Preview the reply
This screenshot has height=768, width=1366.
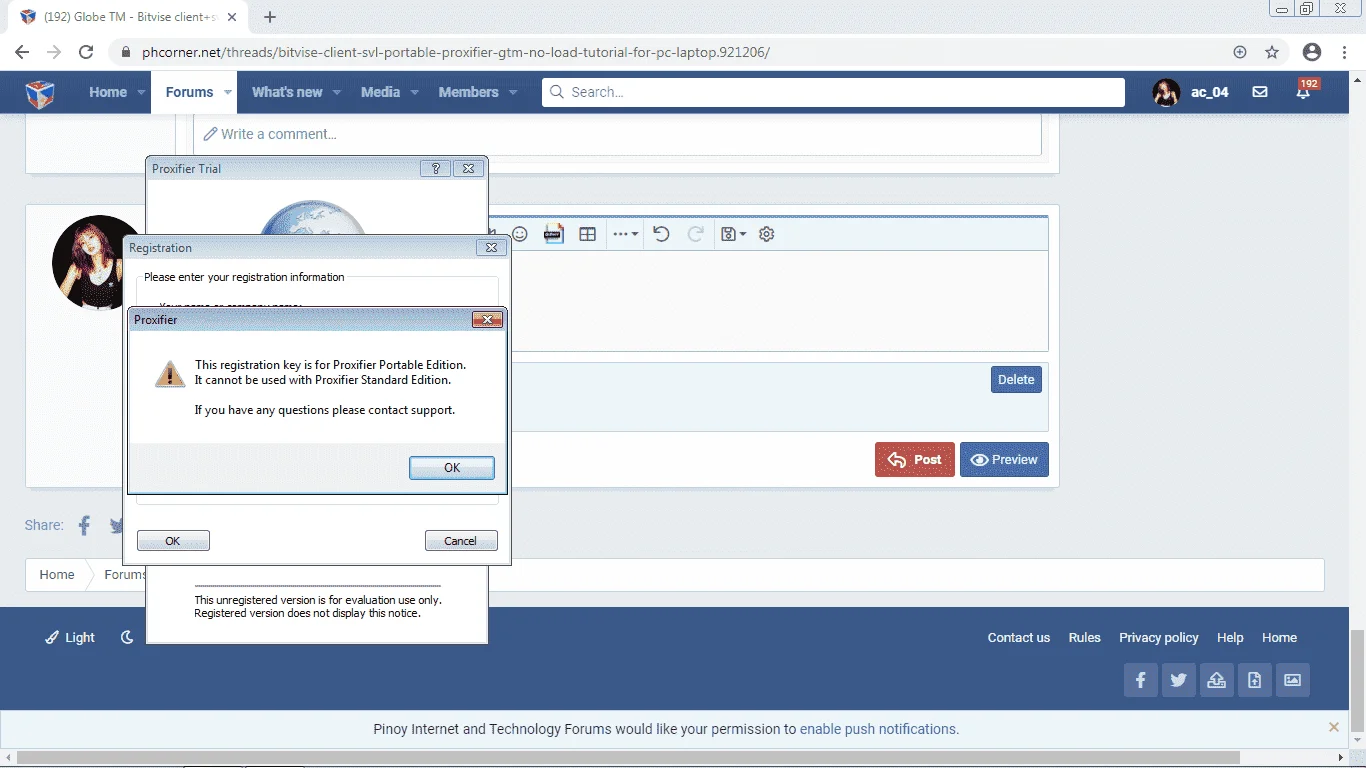click(1004, 460)
